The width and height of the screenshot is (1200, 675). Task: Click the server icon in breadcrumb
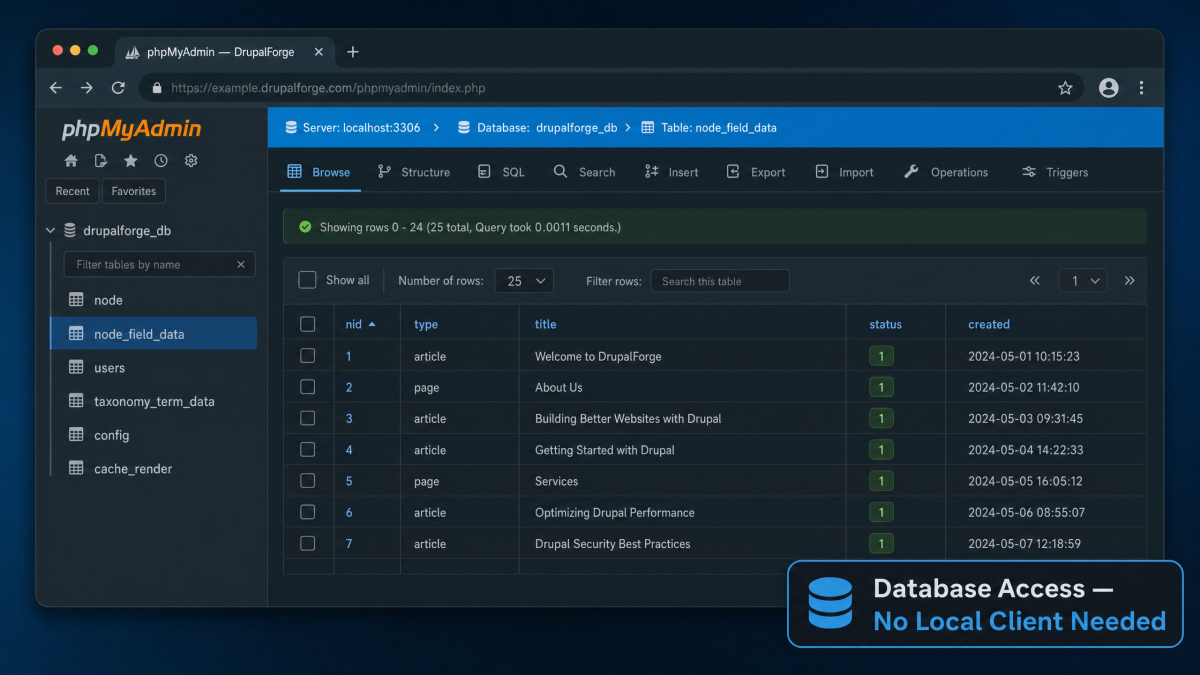click(291, 128)
